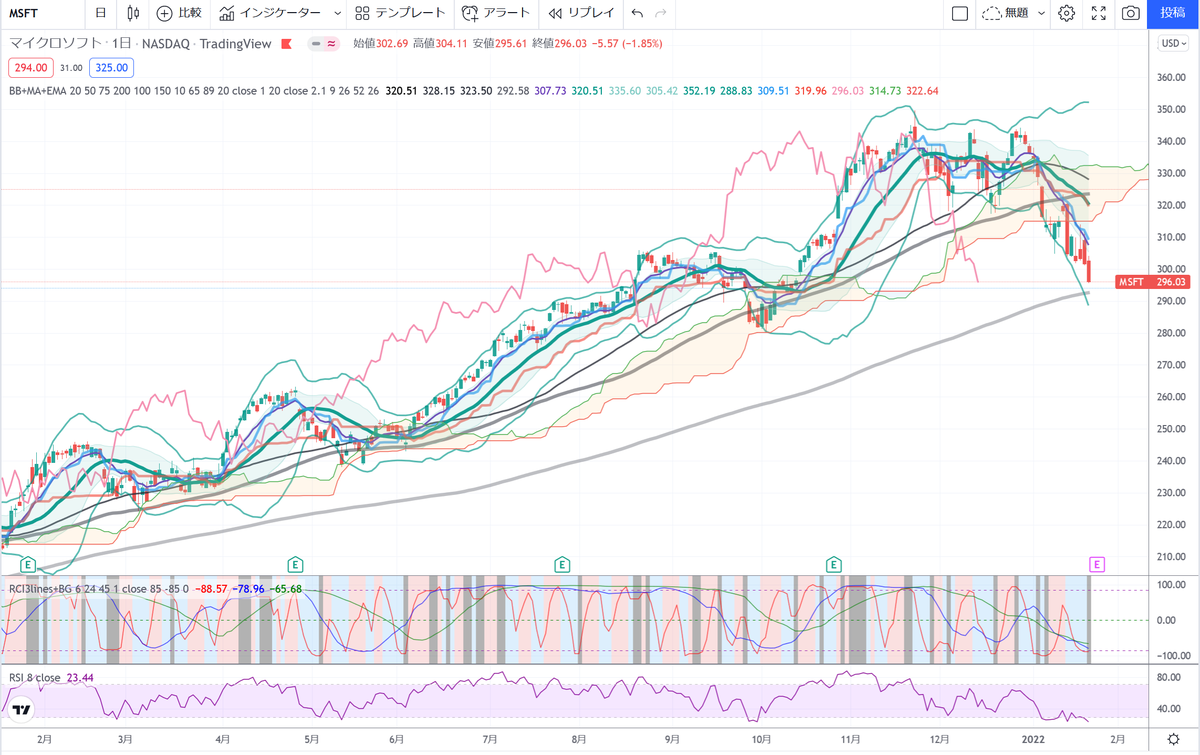Click the earnings E marker near 2月
Image resolution: width=1200 pixels, height=755 pixels.
[28, 565]
